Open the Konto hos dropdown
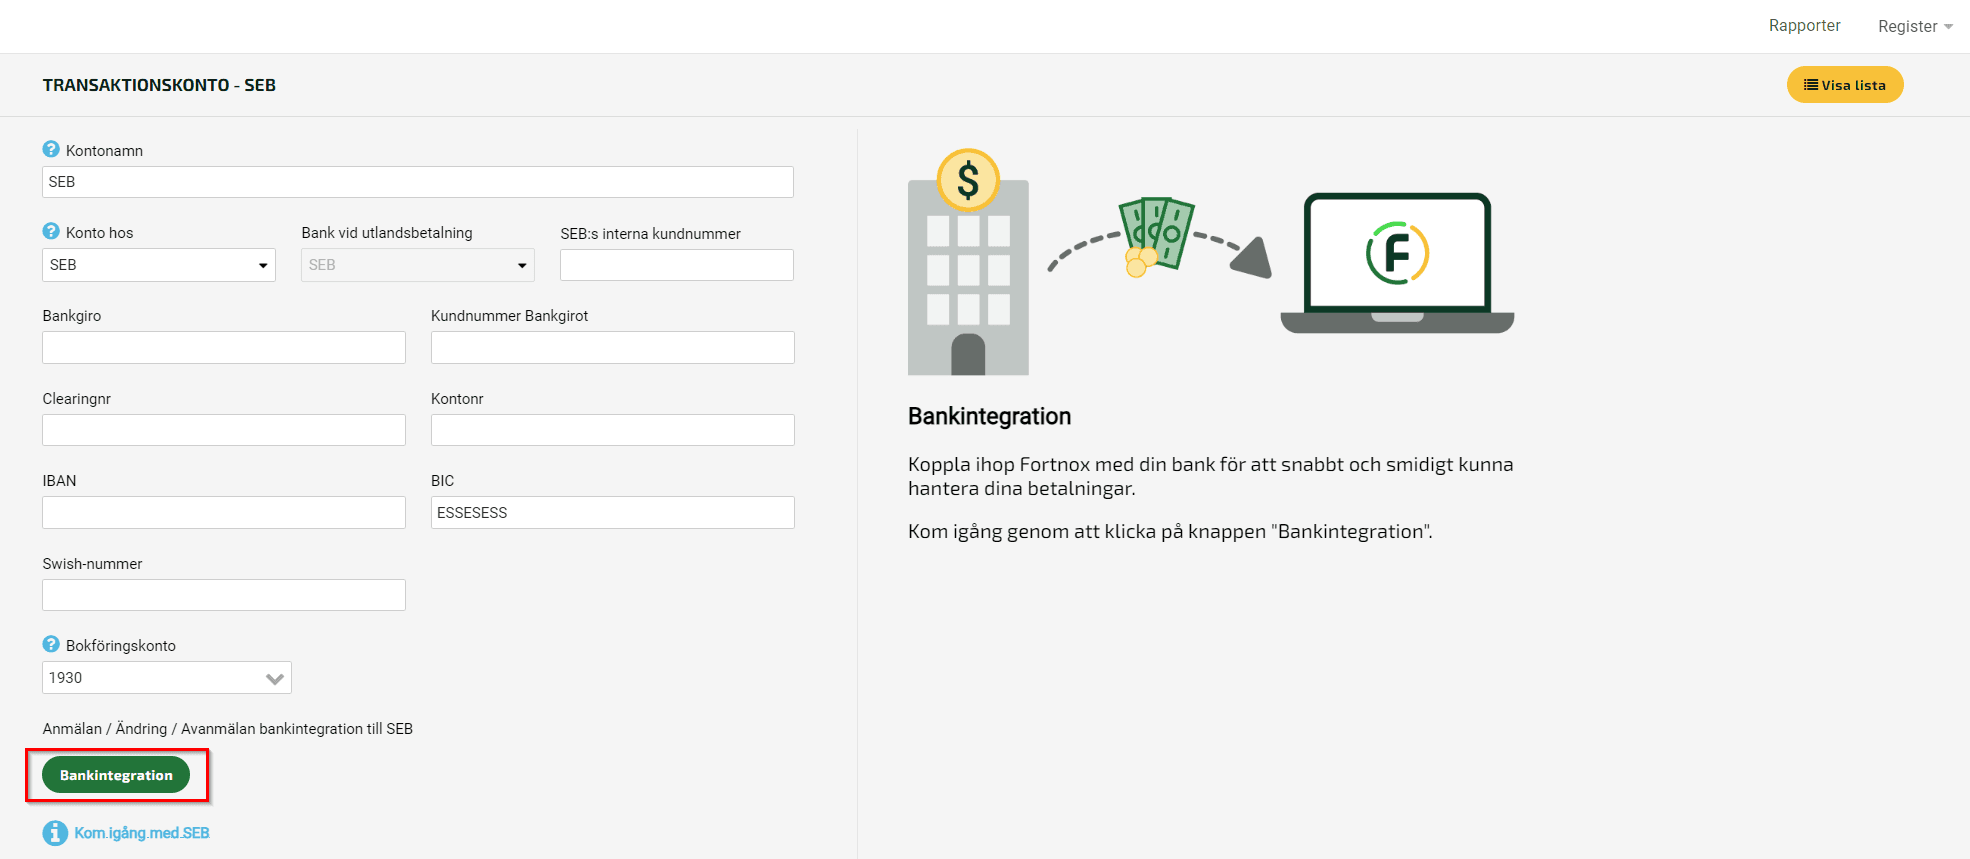 click(x=159, y=265)
